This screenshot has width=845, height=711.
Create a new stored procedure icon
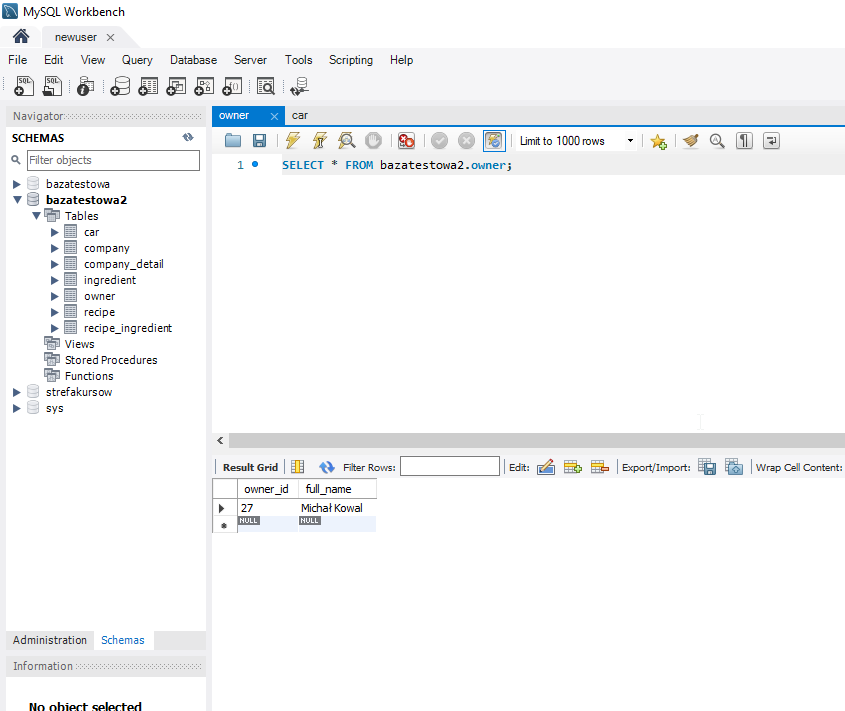click(204, 86)
